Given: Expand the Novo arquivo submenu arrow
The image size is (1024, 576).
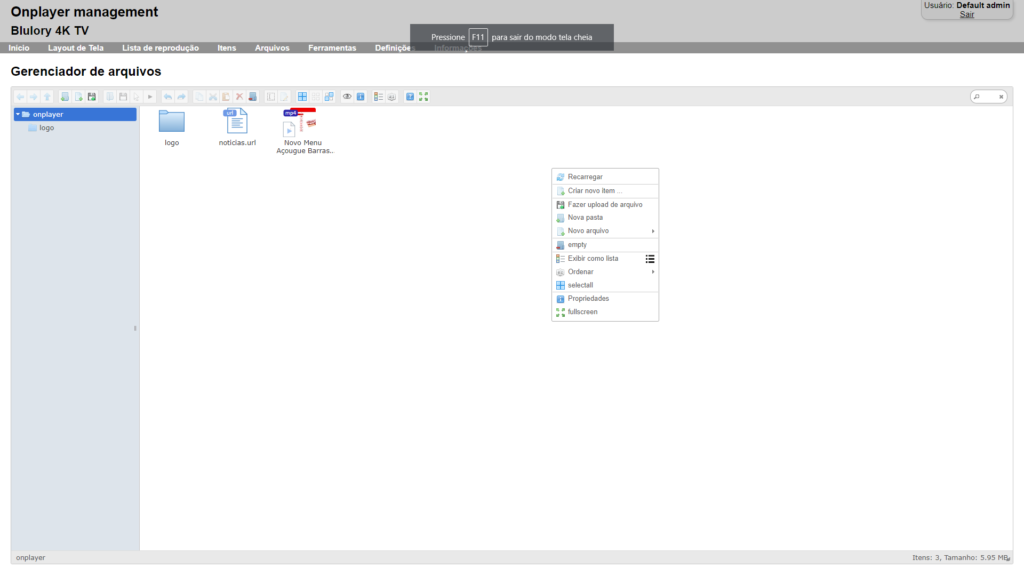Looking at the screenshot, I should point(652,231).
